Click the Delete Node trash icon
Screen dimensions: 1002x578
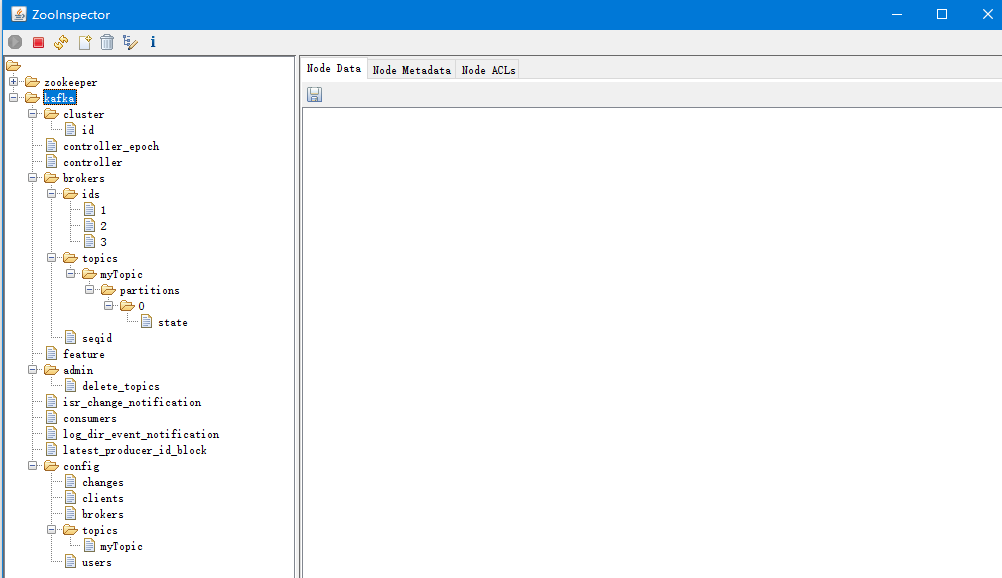pos(107,42)
